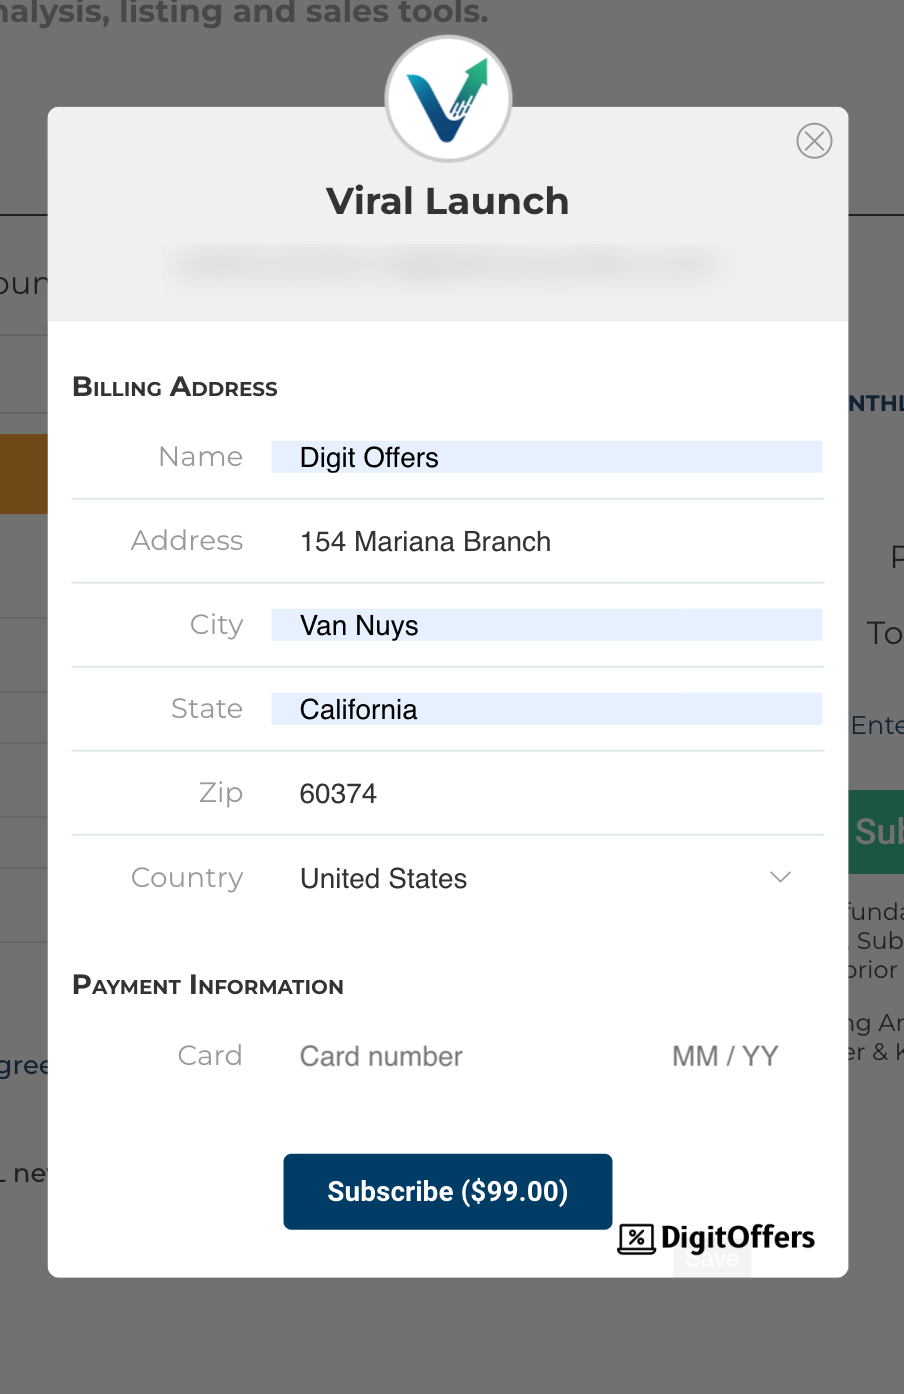
Task: Click the DigitOffers laptop logo icon
Action: coord(636,1238)
